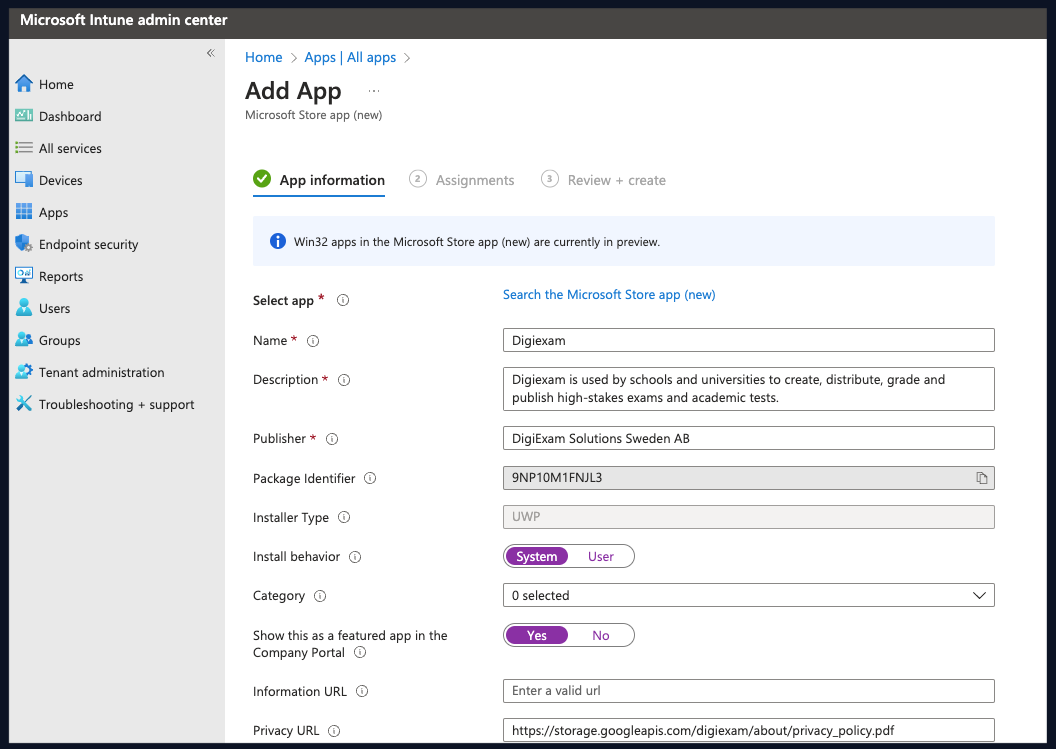The image size is (1056, 749).
Task: Click the All services list icon
Action: point(24,148)
